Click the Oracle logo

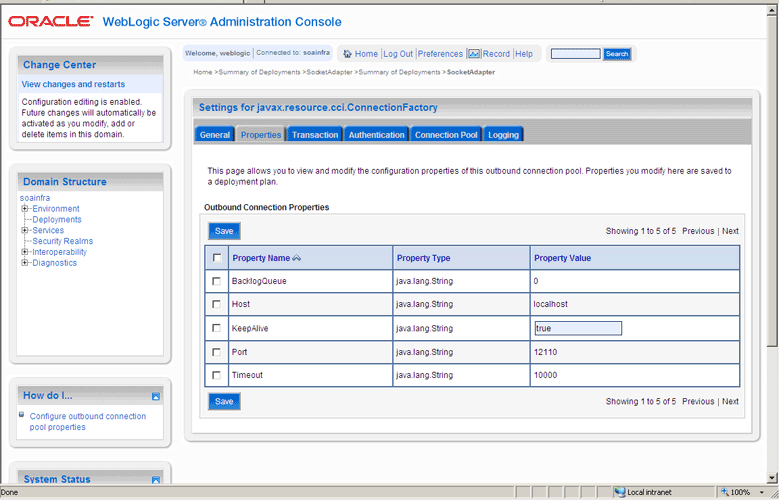(x=51, y=21)
